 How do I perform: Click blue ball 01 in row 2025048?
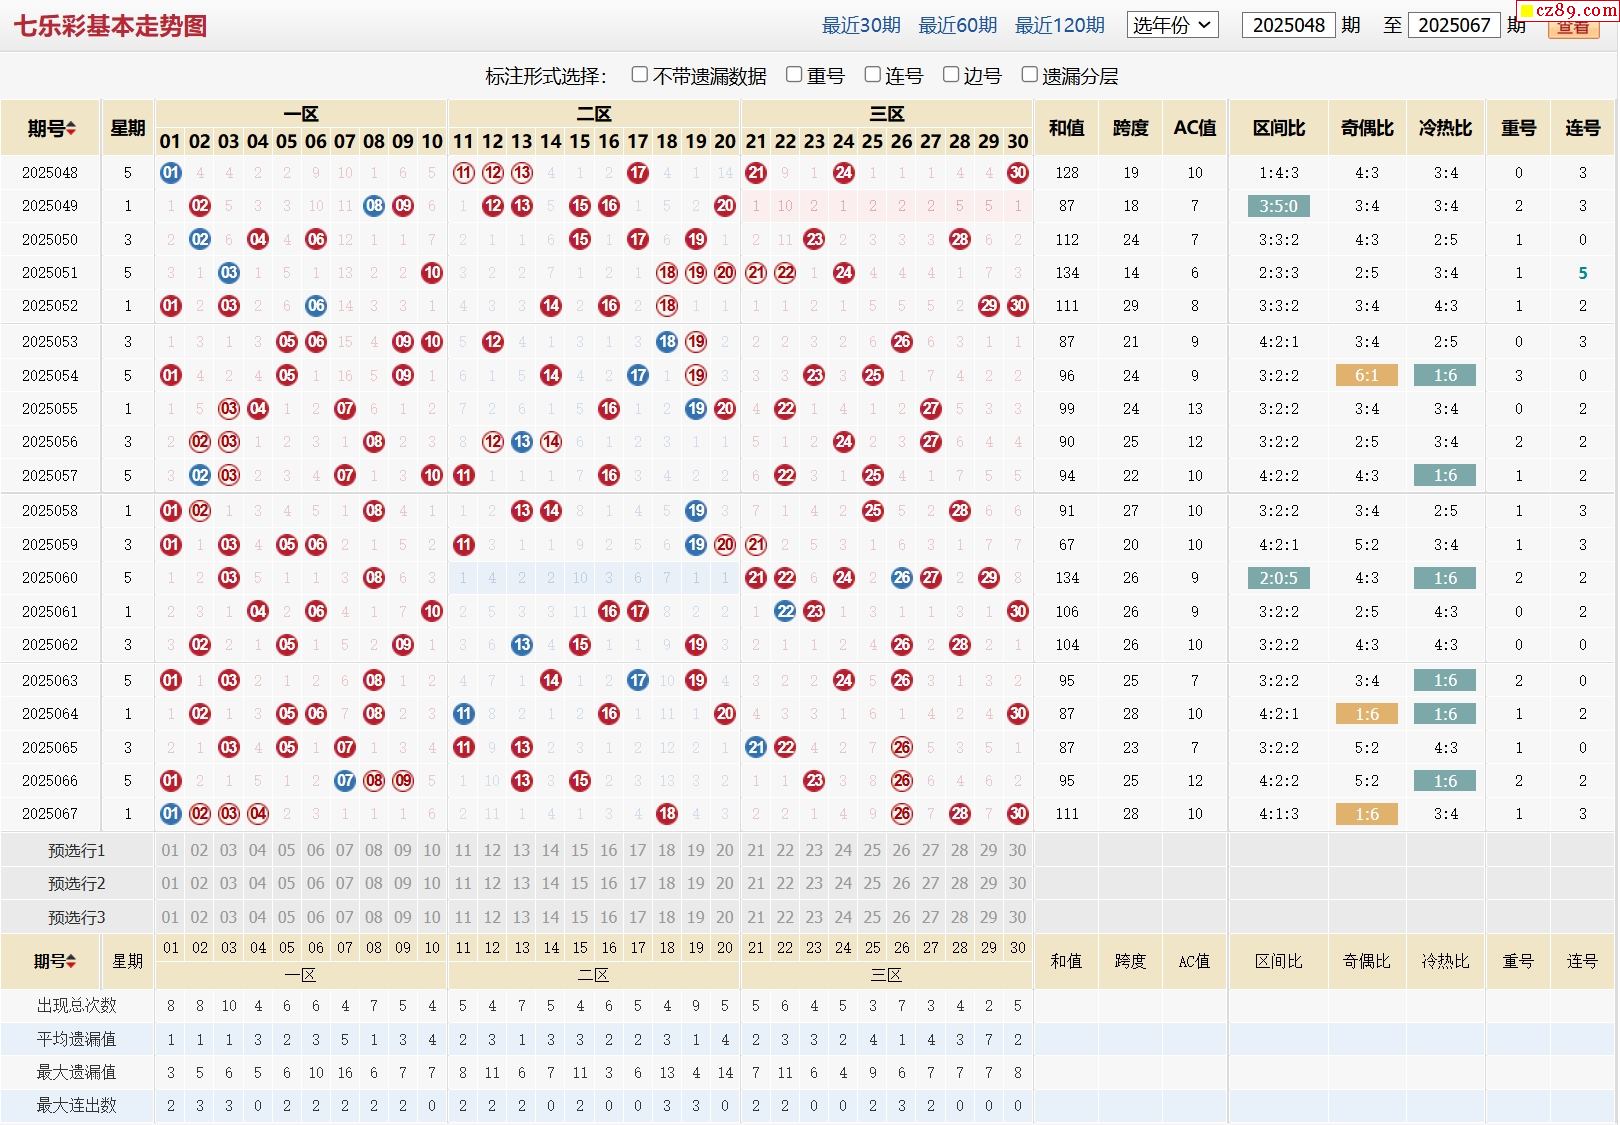pyautogui.click(x=171, y=173)
